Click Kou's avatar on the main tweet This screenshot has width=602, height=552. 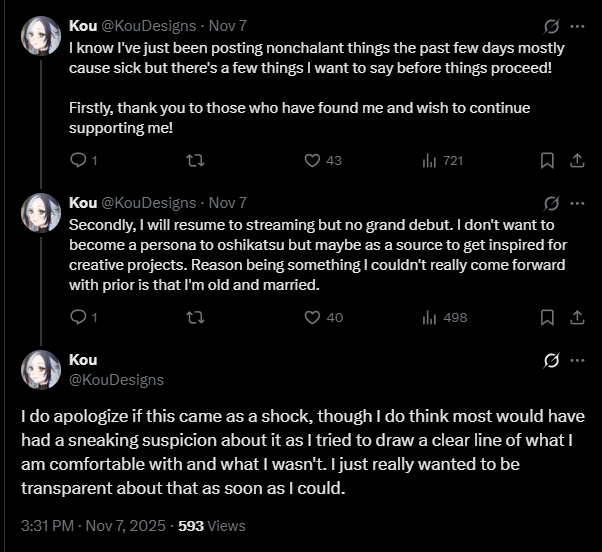click(41, 369)
